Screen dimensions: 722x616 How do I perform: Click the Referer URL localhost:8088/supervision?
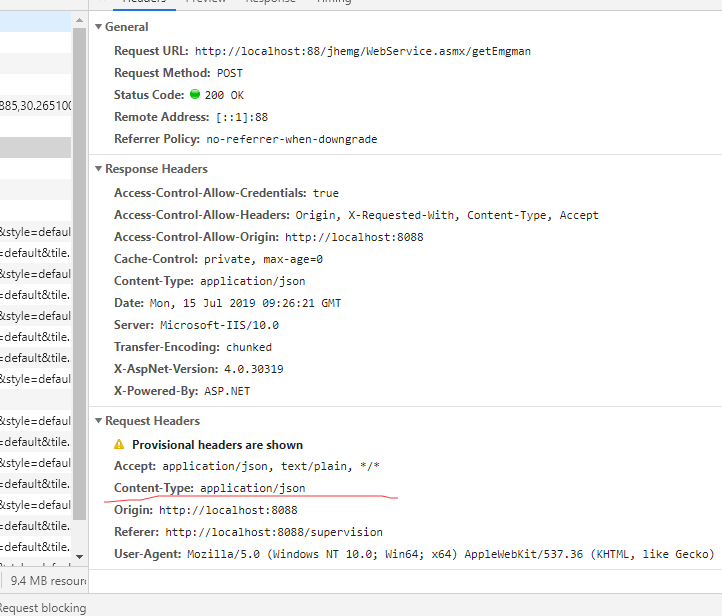point(273,532)
